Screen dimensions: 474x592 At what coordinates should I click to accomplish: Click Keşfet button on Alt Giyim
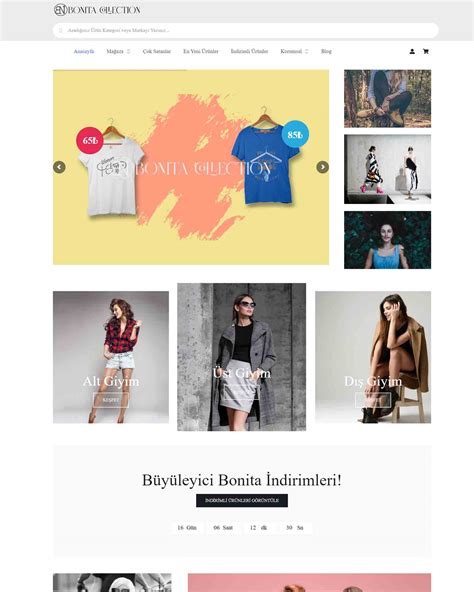pos(111,400)
